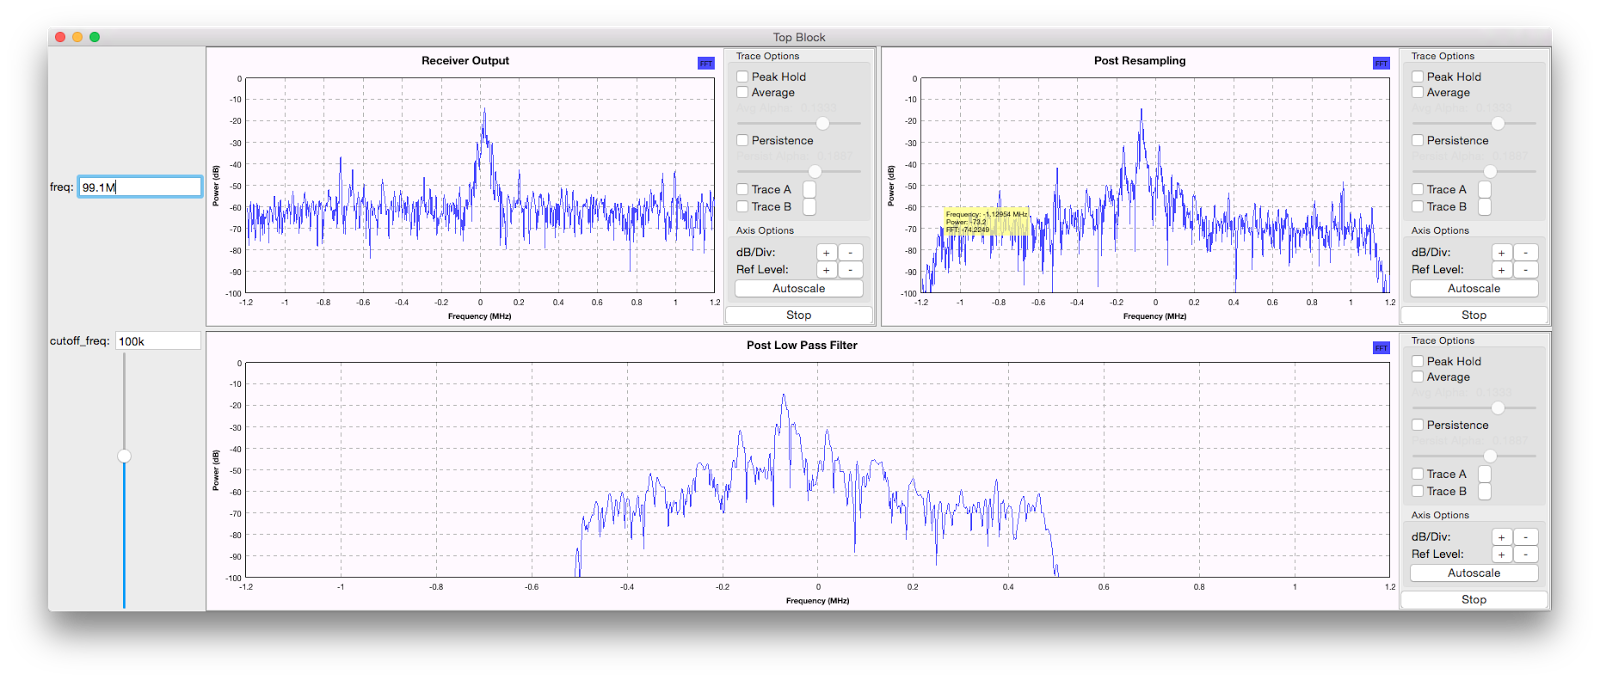Screen dimensions: 1600x680
Task: Enable Persistence for Post Low Pass Filter
Action: tap(1418, 425)
